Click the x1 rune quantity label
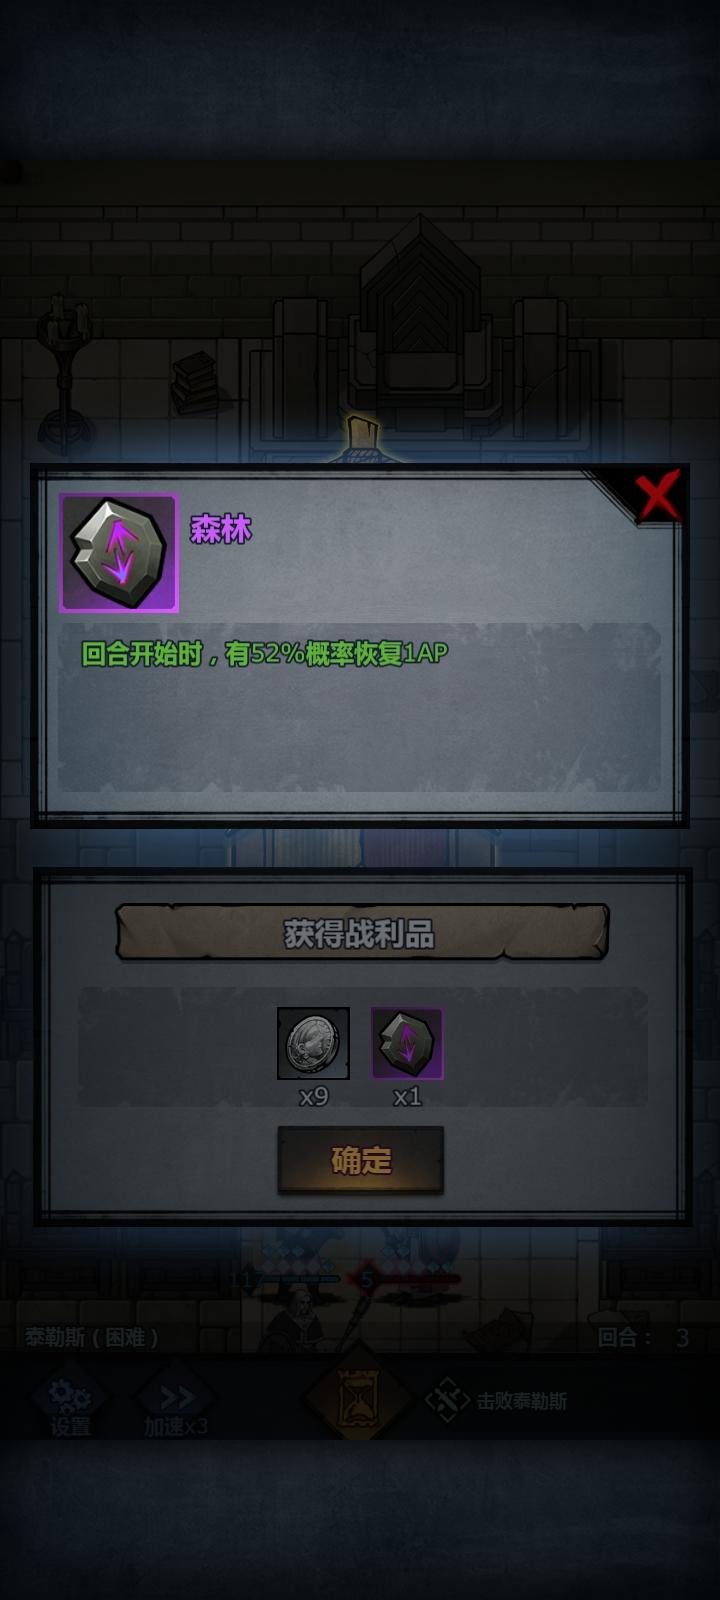 pos(407,1097)
